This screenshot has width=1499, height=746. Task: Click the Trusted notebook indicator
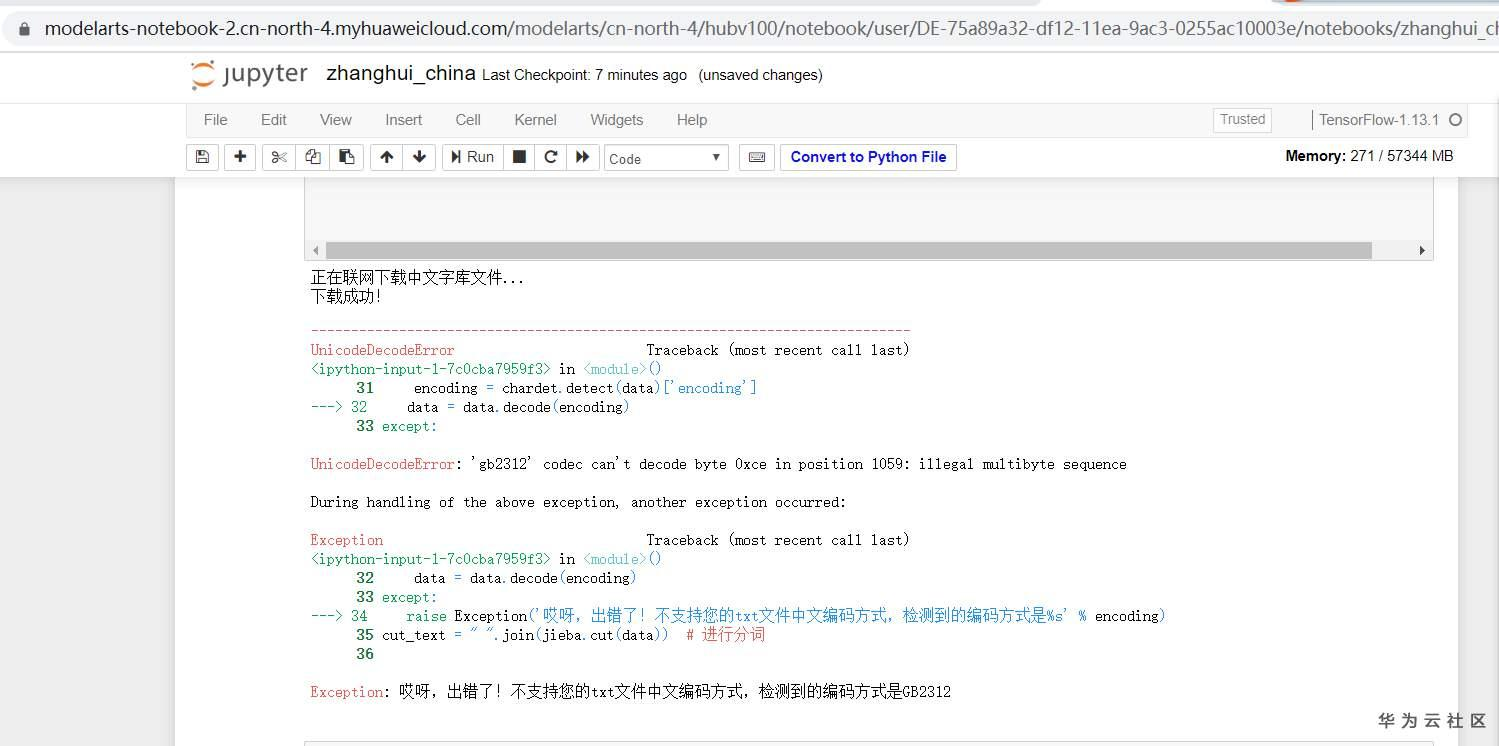click(1241, 120)
